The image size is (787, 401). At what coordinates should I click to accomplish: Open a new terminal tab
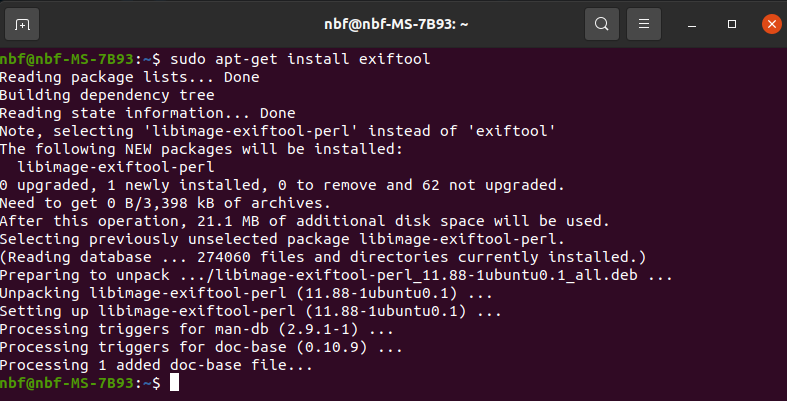[x=22, y=24]
